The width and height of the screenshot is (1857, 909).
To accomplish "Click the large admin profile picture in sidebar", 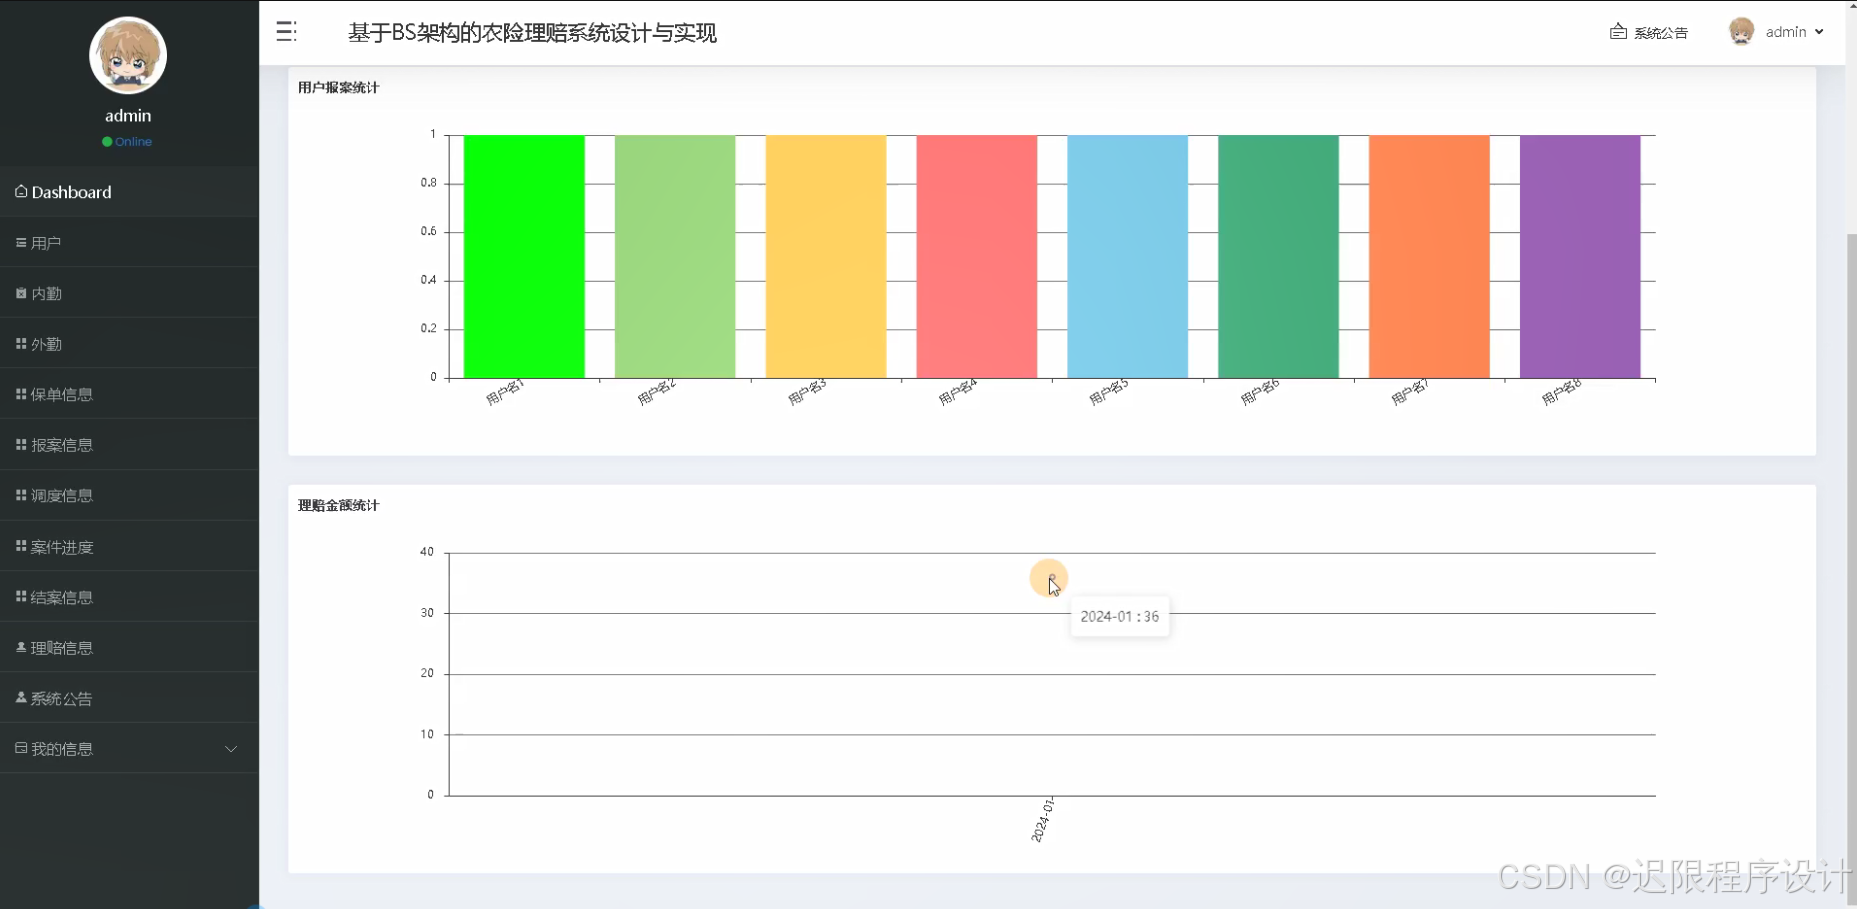I will (128, 56).
